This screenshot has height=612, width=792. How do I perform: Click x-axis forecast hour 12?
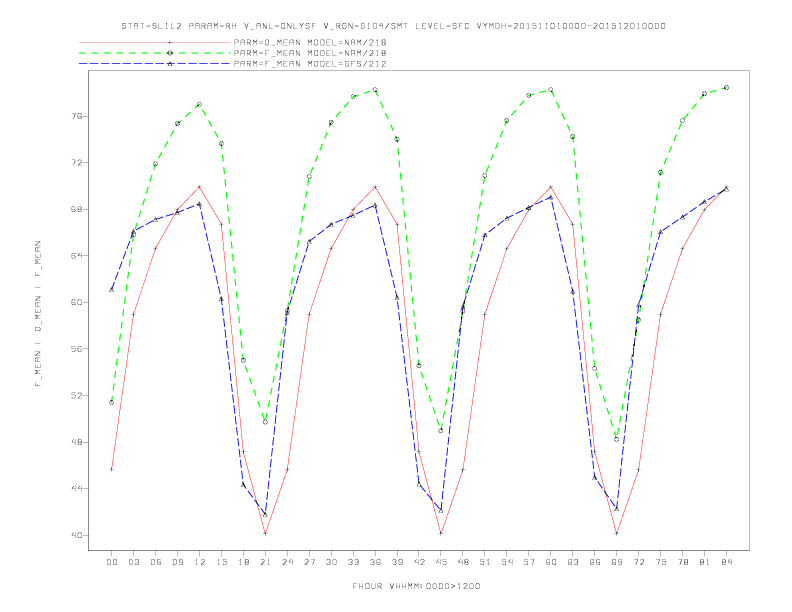(x=200, y=562)
